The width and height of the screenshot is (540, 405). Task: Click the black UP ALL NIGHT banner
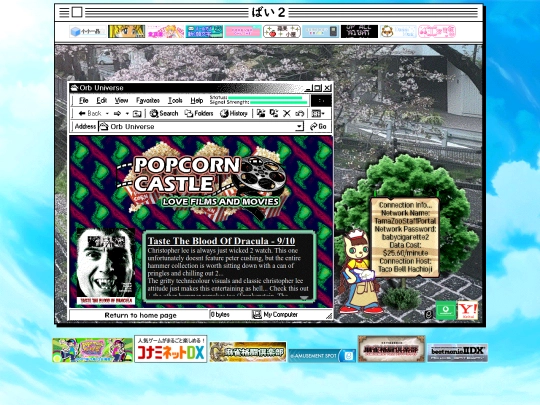tap(359, 31)
